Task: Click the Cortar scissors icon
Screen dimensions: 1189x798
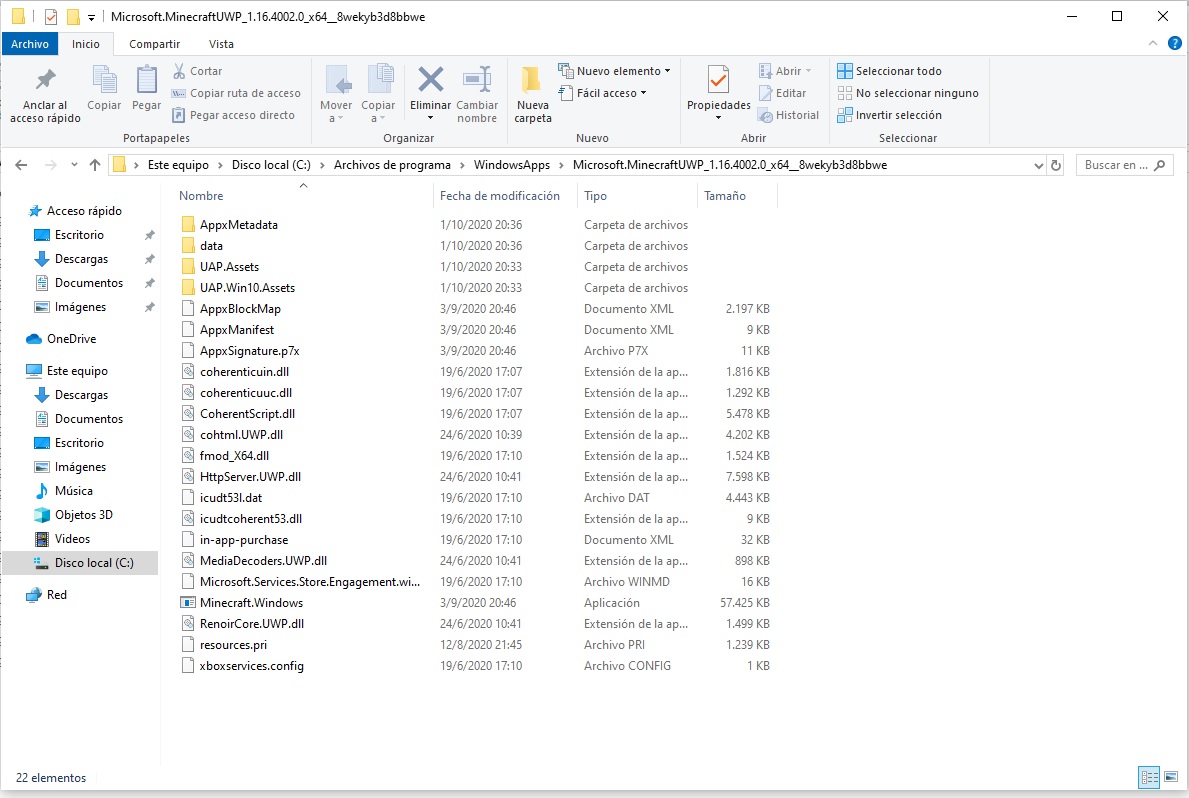Action: coord(179,71)
